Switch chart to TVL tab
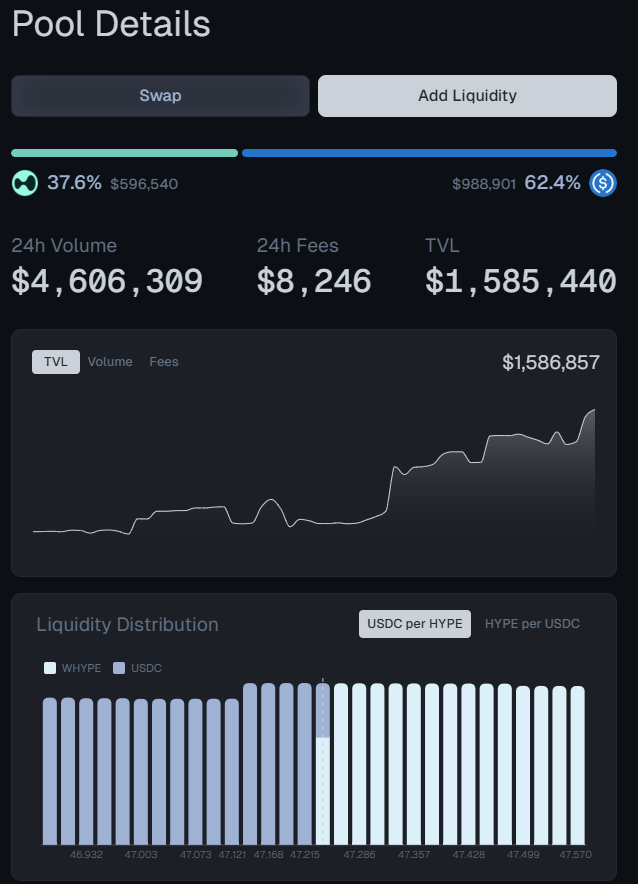Image resolution: width=638 pixels, height=884 pixels. pyautogui.click(x=56, y=362)
